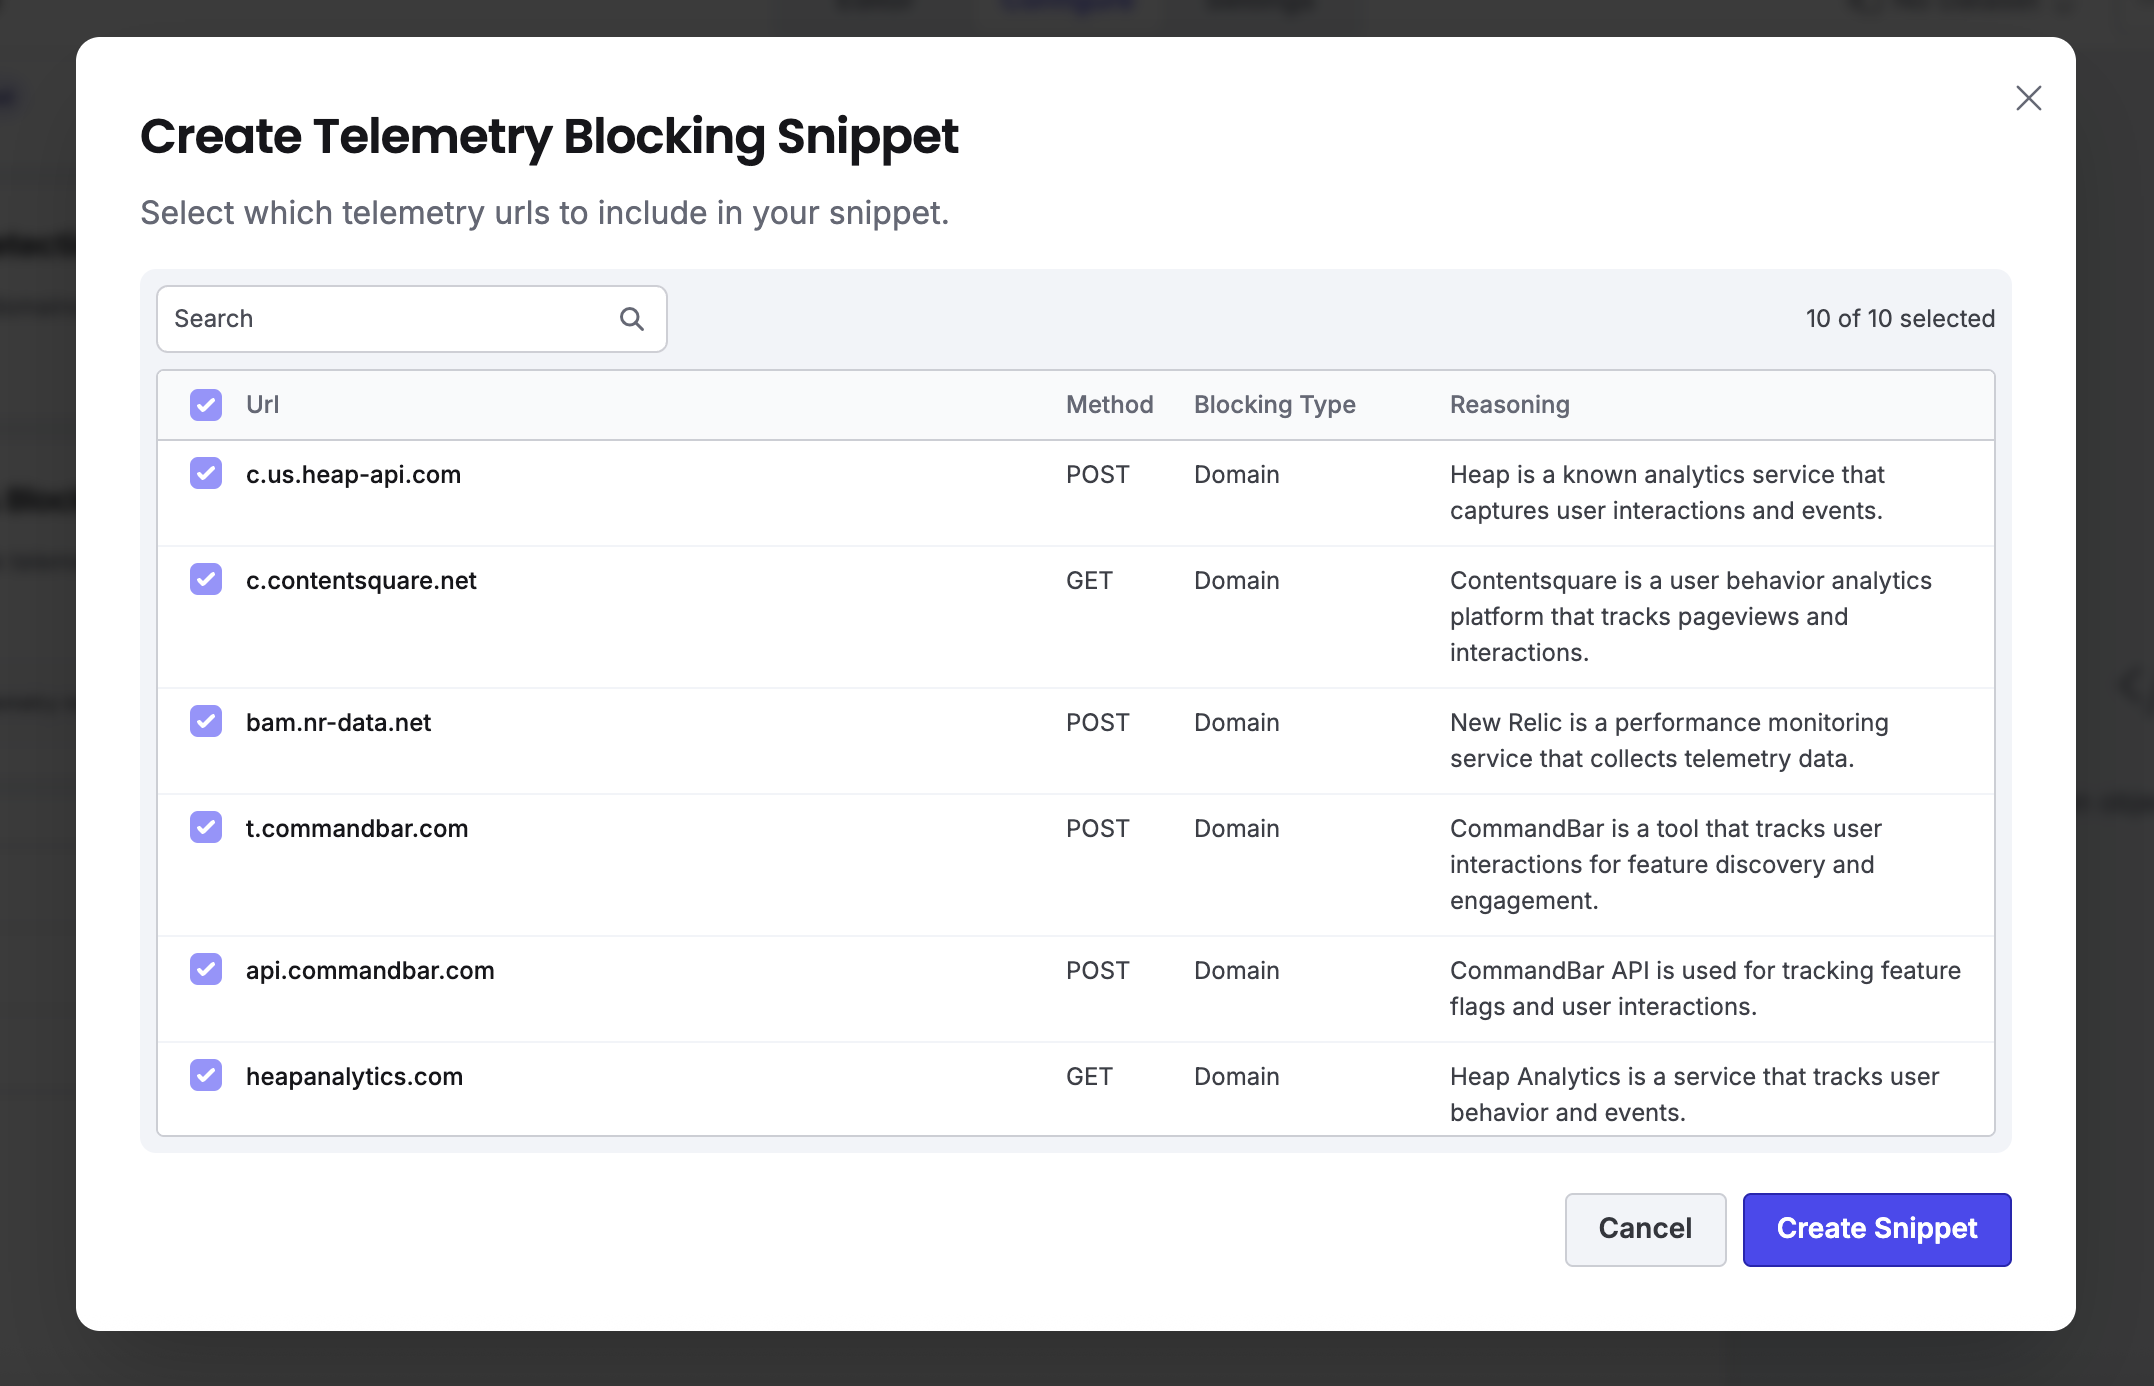Uncheck the t.commandbar.com row checkbox
Viewport: 2154px width, 1386px height.
[206, 827]
